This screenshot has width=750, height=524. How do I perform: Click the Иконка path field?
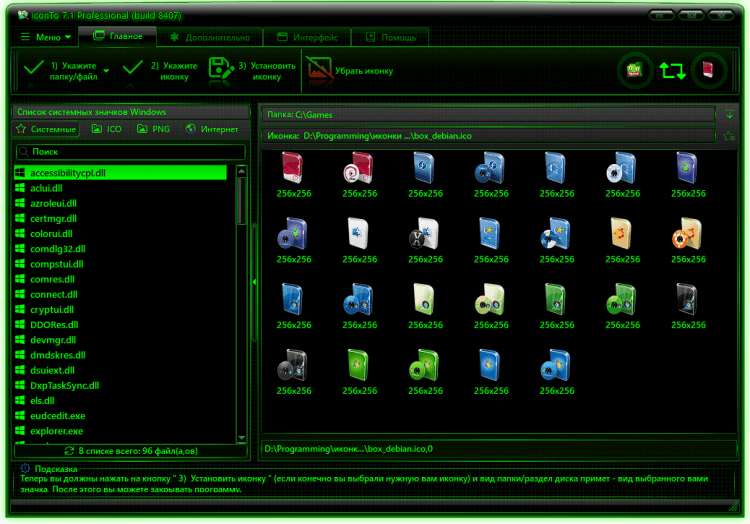(x=488, y=136)
